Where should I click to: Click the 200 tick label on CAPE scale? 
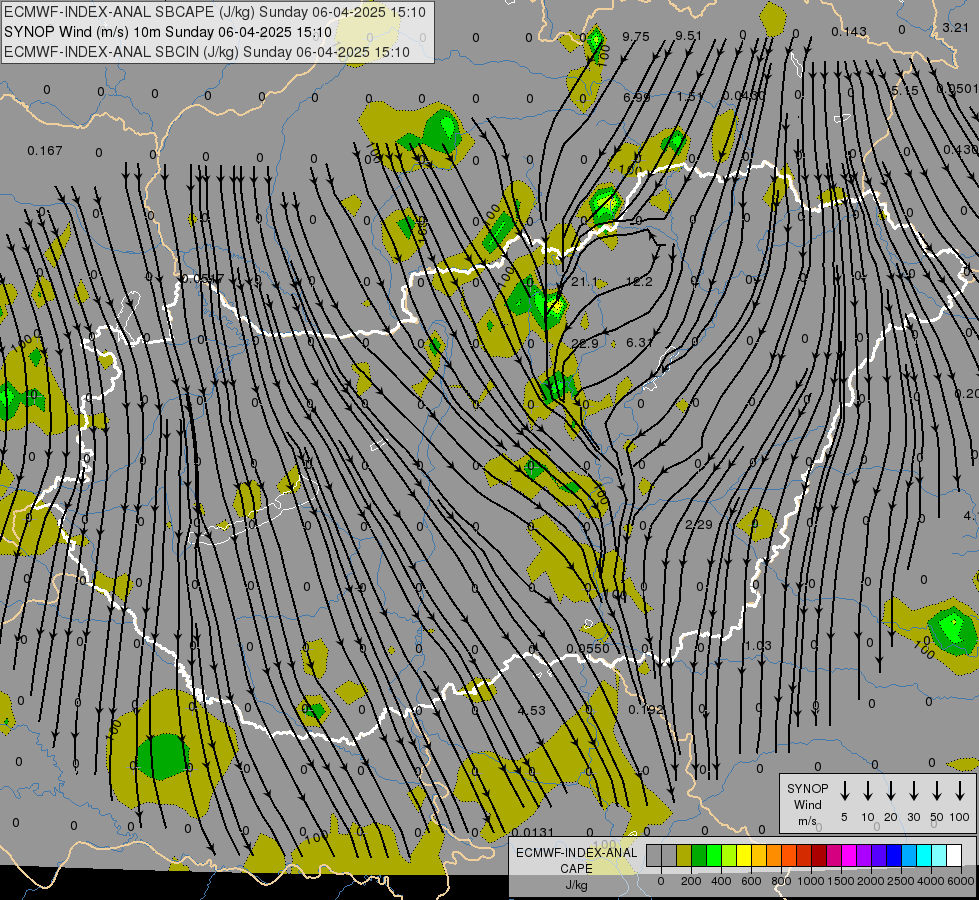pos(691,881)
